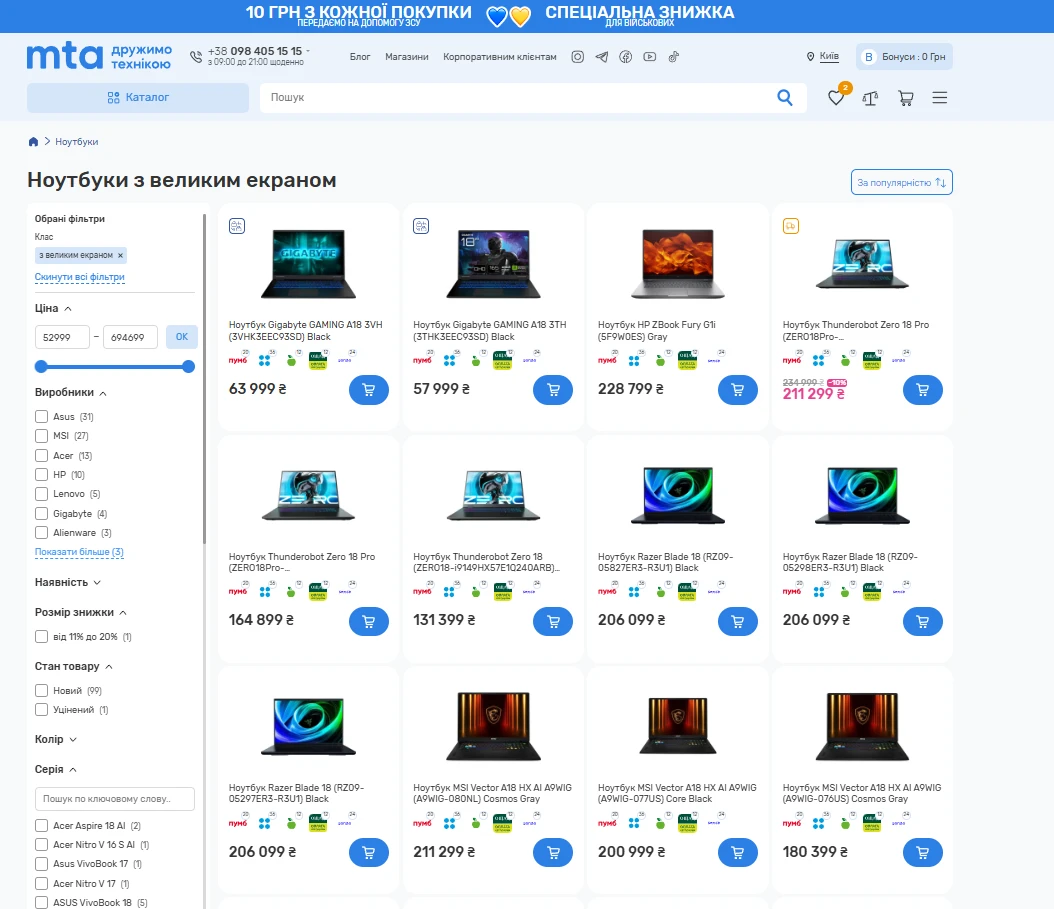This screenshot has width=1054, height=909.
Task: Collapse the 'Виробники' filter section
Action: [x=71, y=393]
